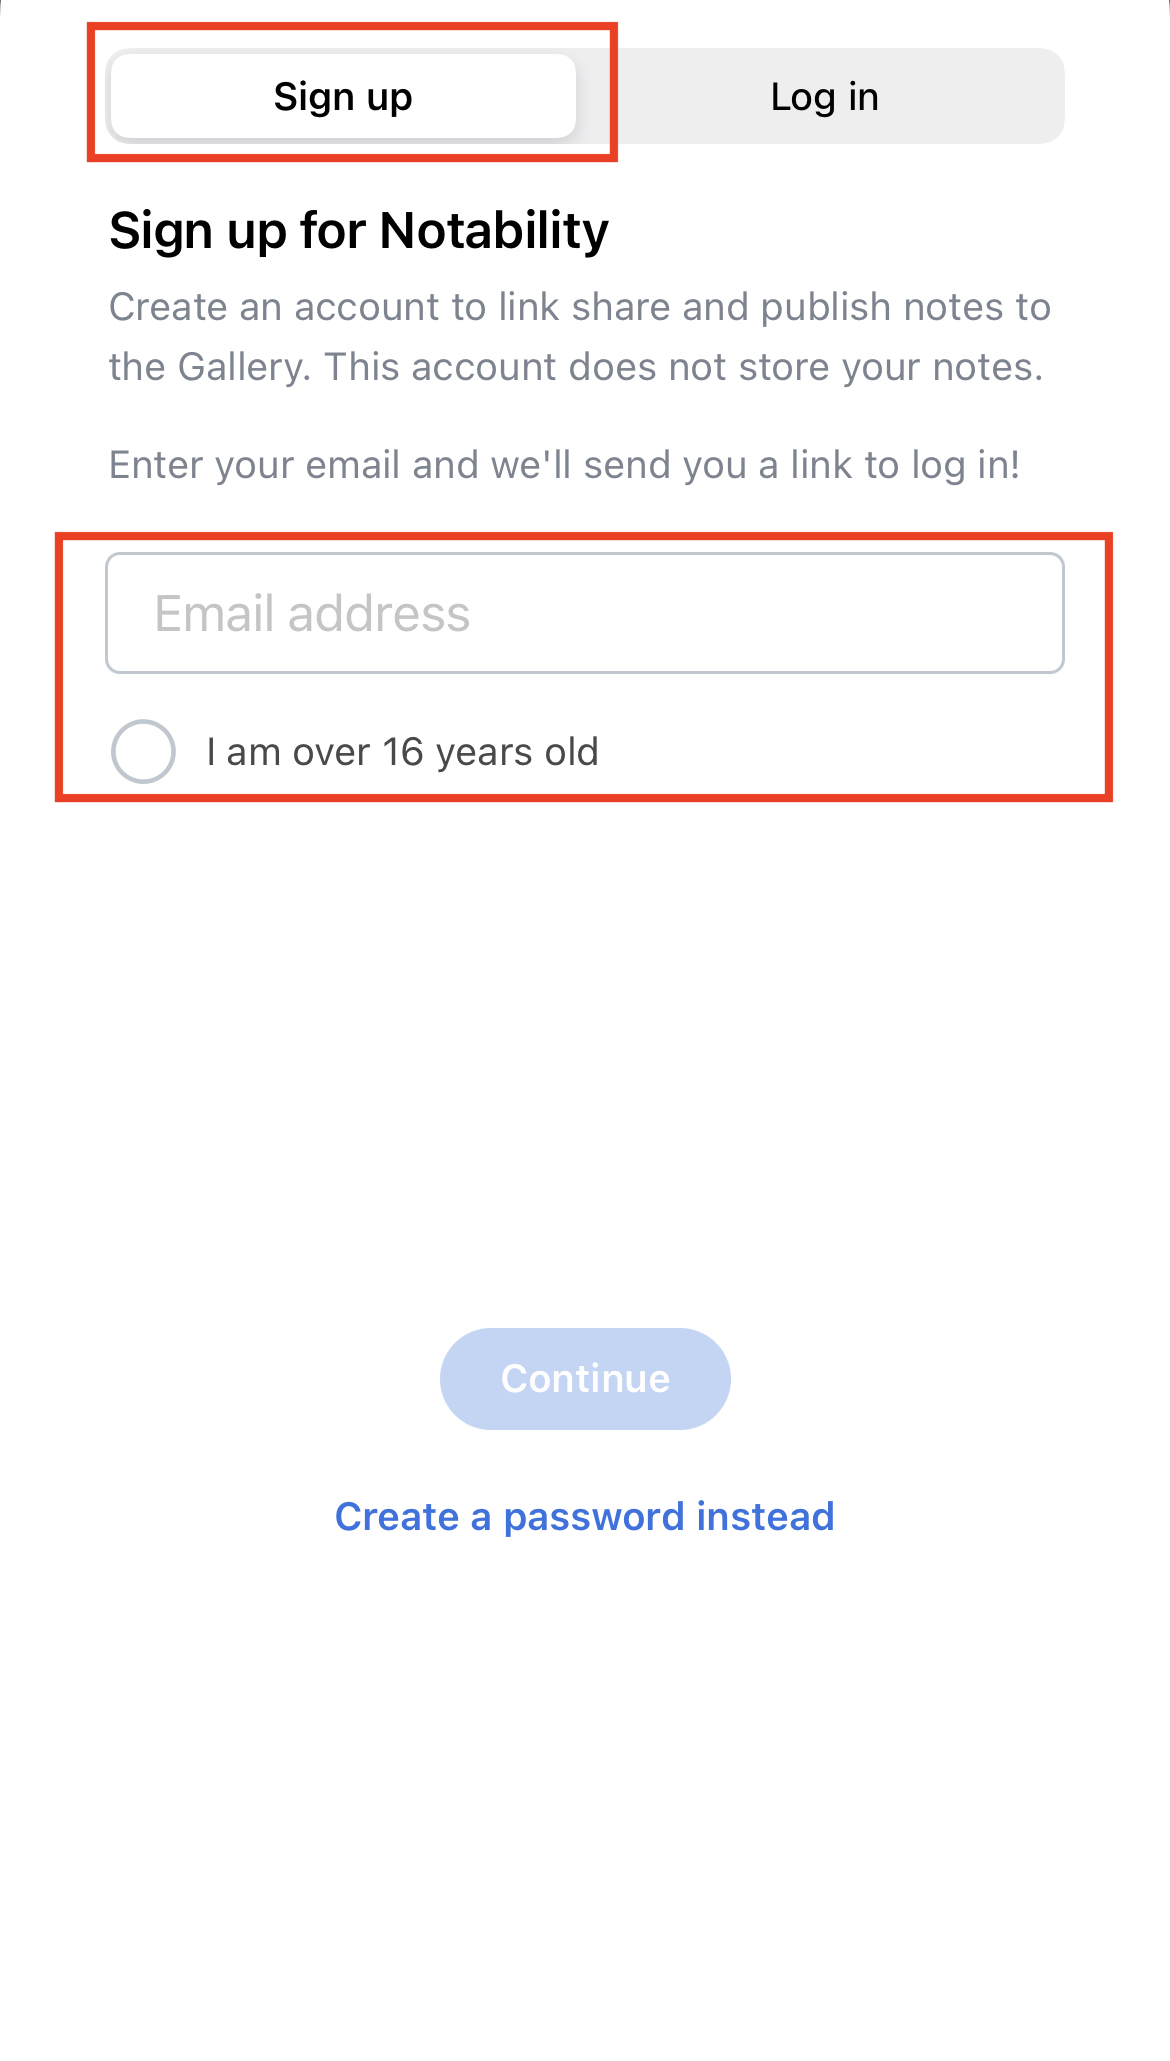1170x2061 pixels.
Task: Place cursor in Email address box
Action: click(x=584, y=613)
